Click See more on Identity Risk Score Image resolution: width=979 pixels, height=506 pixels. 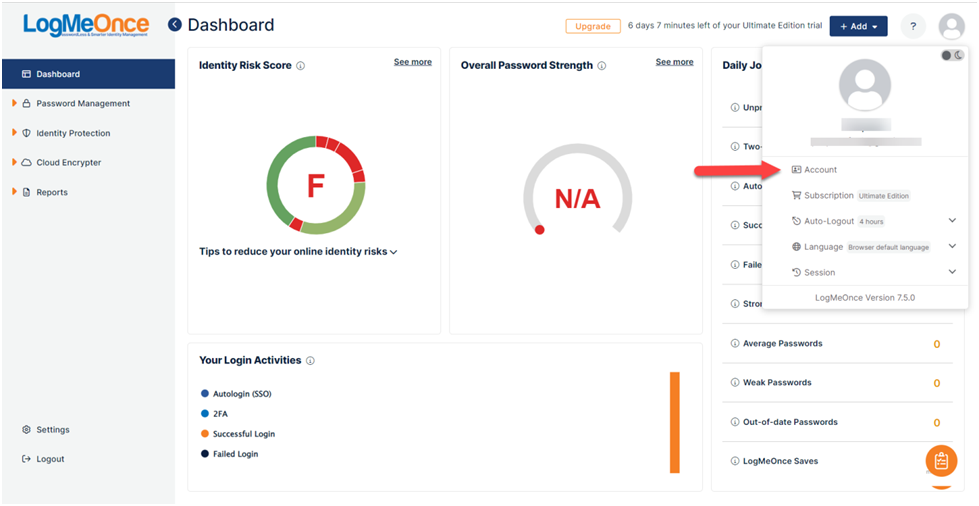[413, 62]
